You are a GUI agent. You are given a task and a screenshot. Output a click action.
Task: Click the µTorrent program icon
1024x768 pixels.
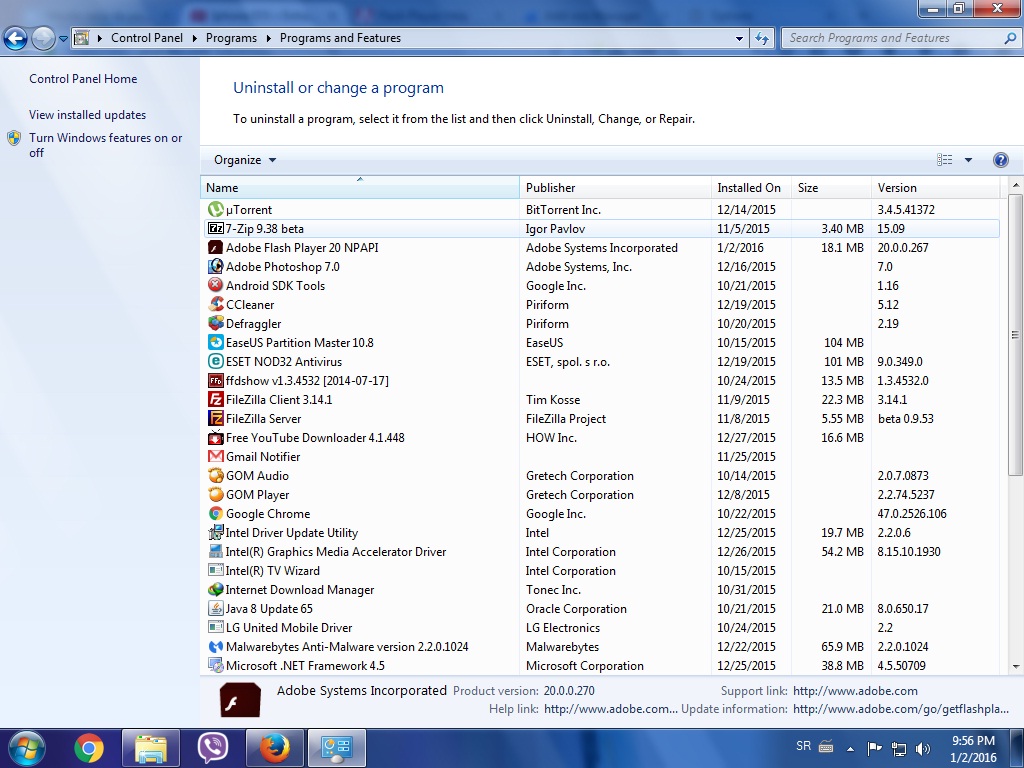216,210
